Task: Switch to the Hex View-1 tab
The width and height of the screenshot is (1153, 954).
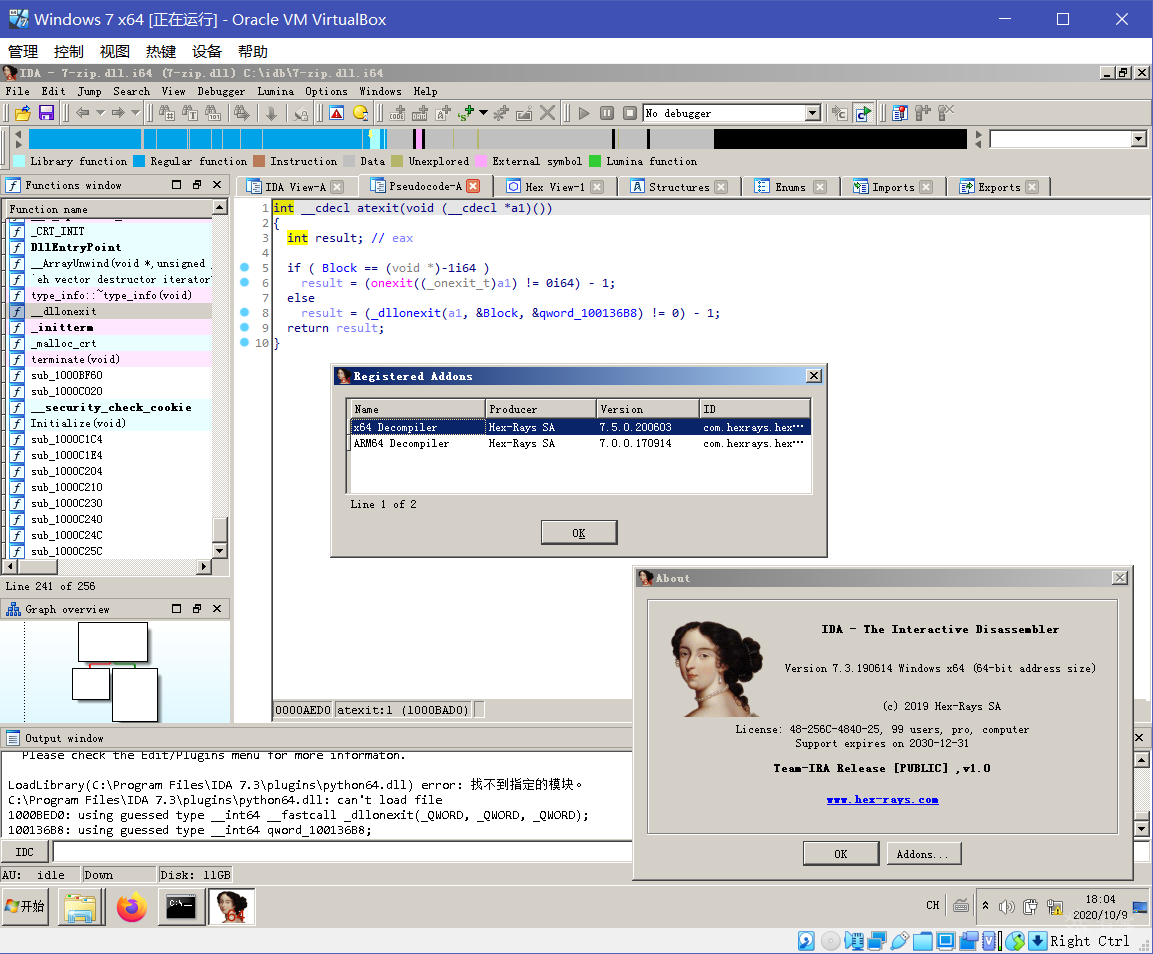Action: [554, 188]
